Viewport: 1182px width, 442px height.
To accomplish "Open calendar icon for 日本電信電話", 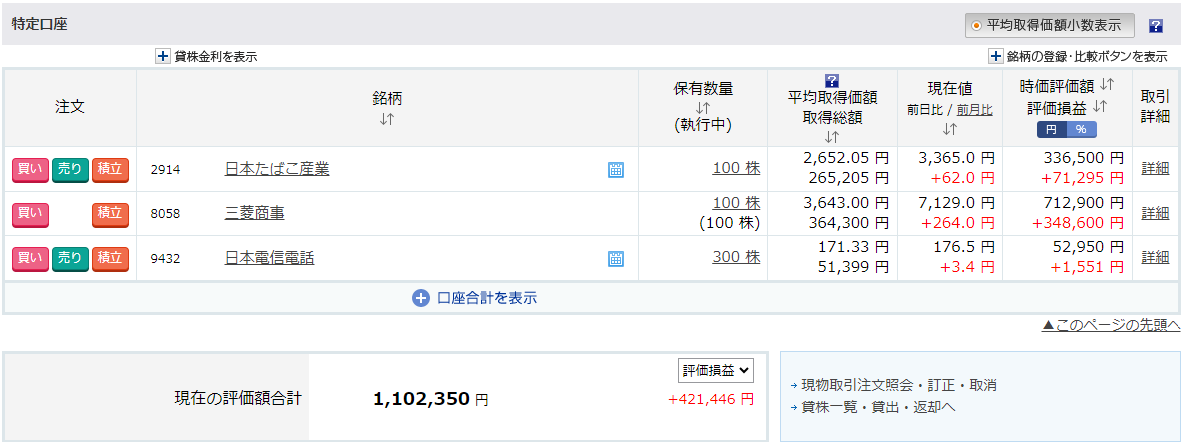I will pyautogui.click(x=615, y=259).
